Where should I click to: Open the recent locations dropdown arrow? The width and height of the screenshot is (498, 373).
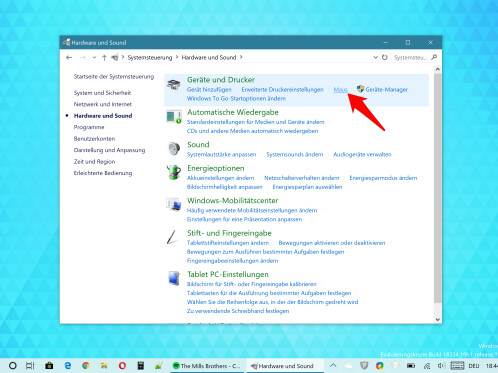94,57
